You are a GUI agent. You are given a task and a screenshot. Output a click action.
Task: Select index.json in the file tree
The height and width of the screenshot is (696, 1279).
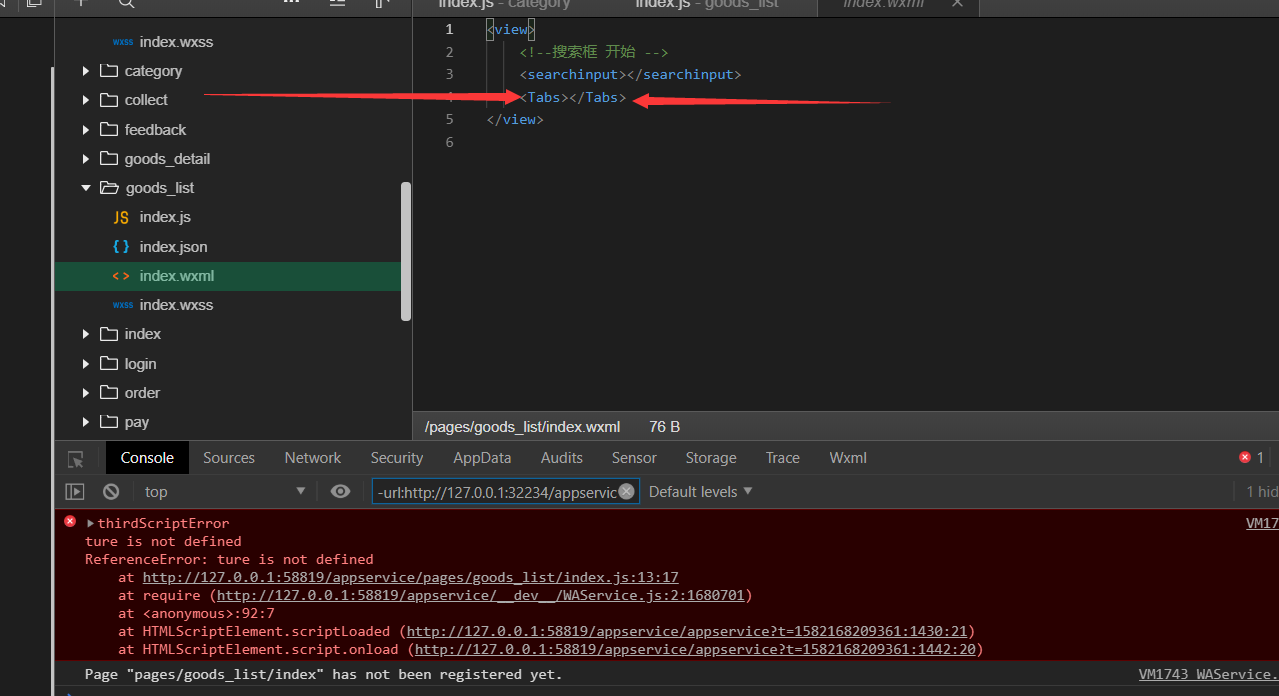(x=174, y=246)
